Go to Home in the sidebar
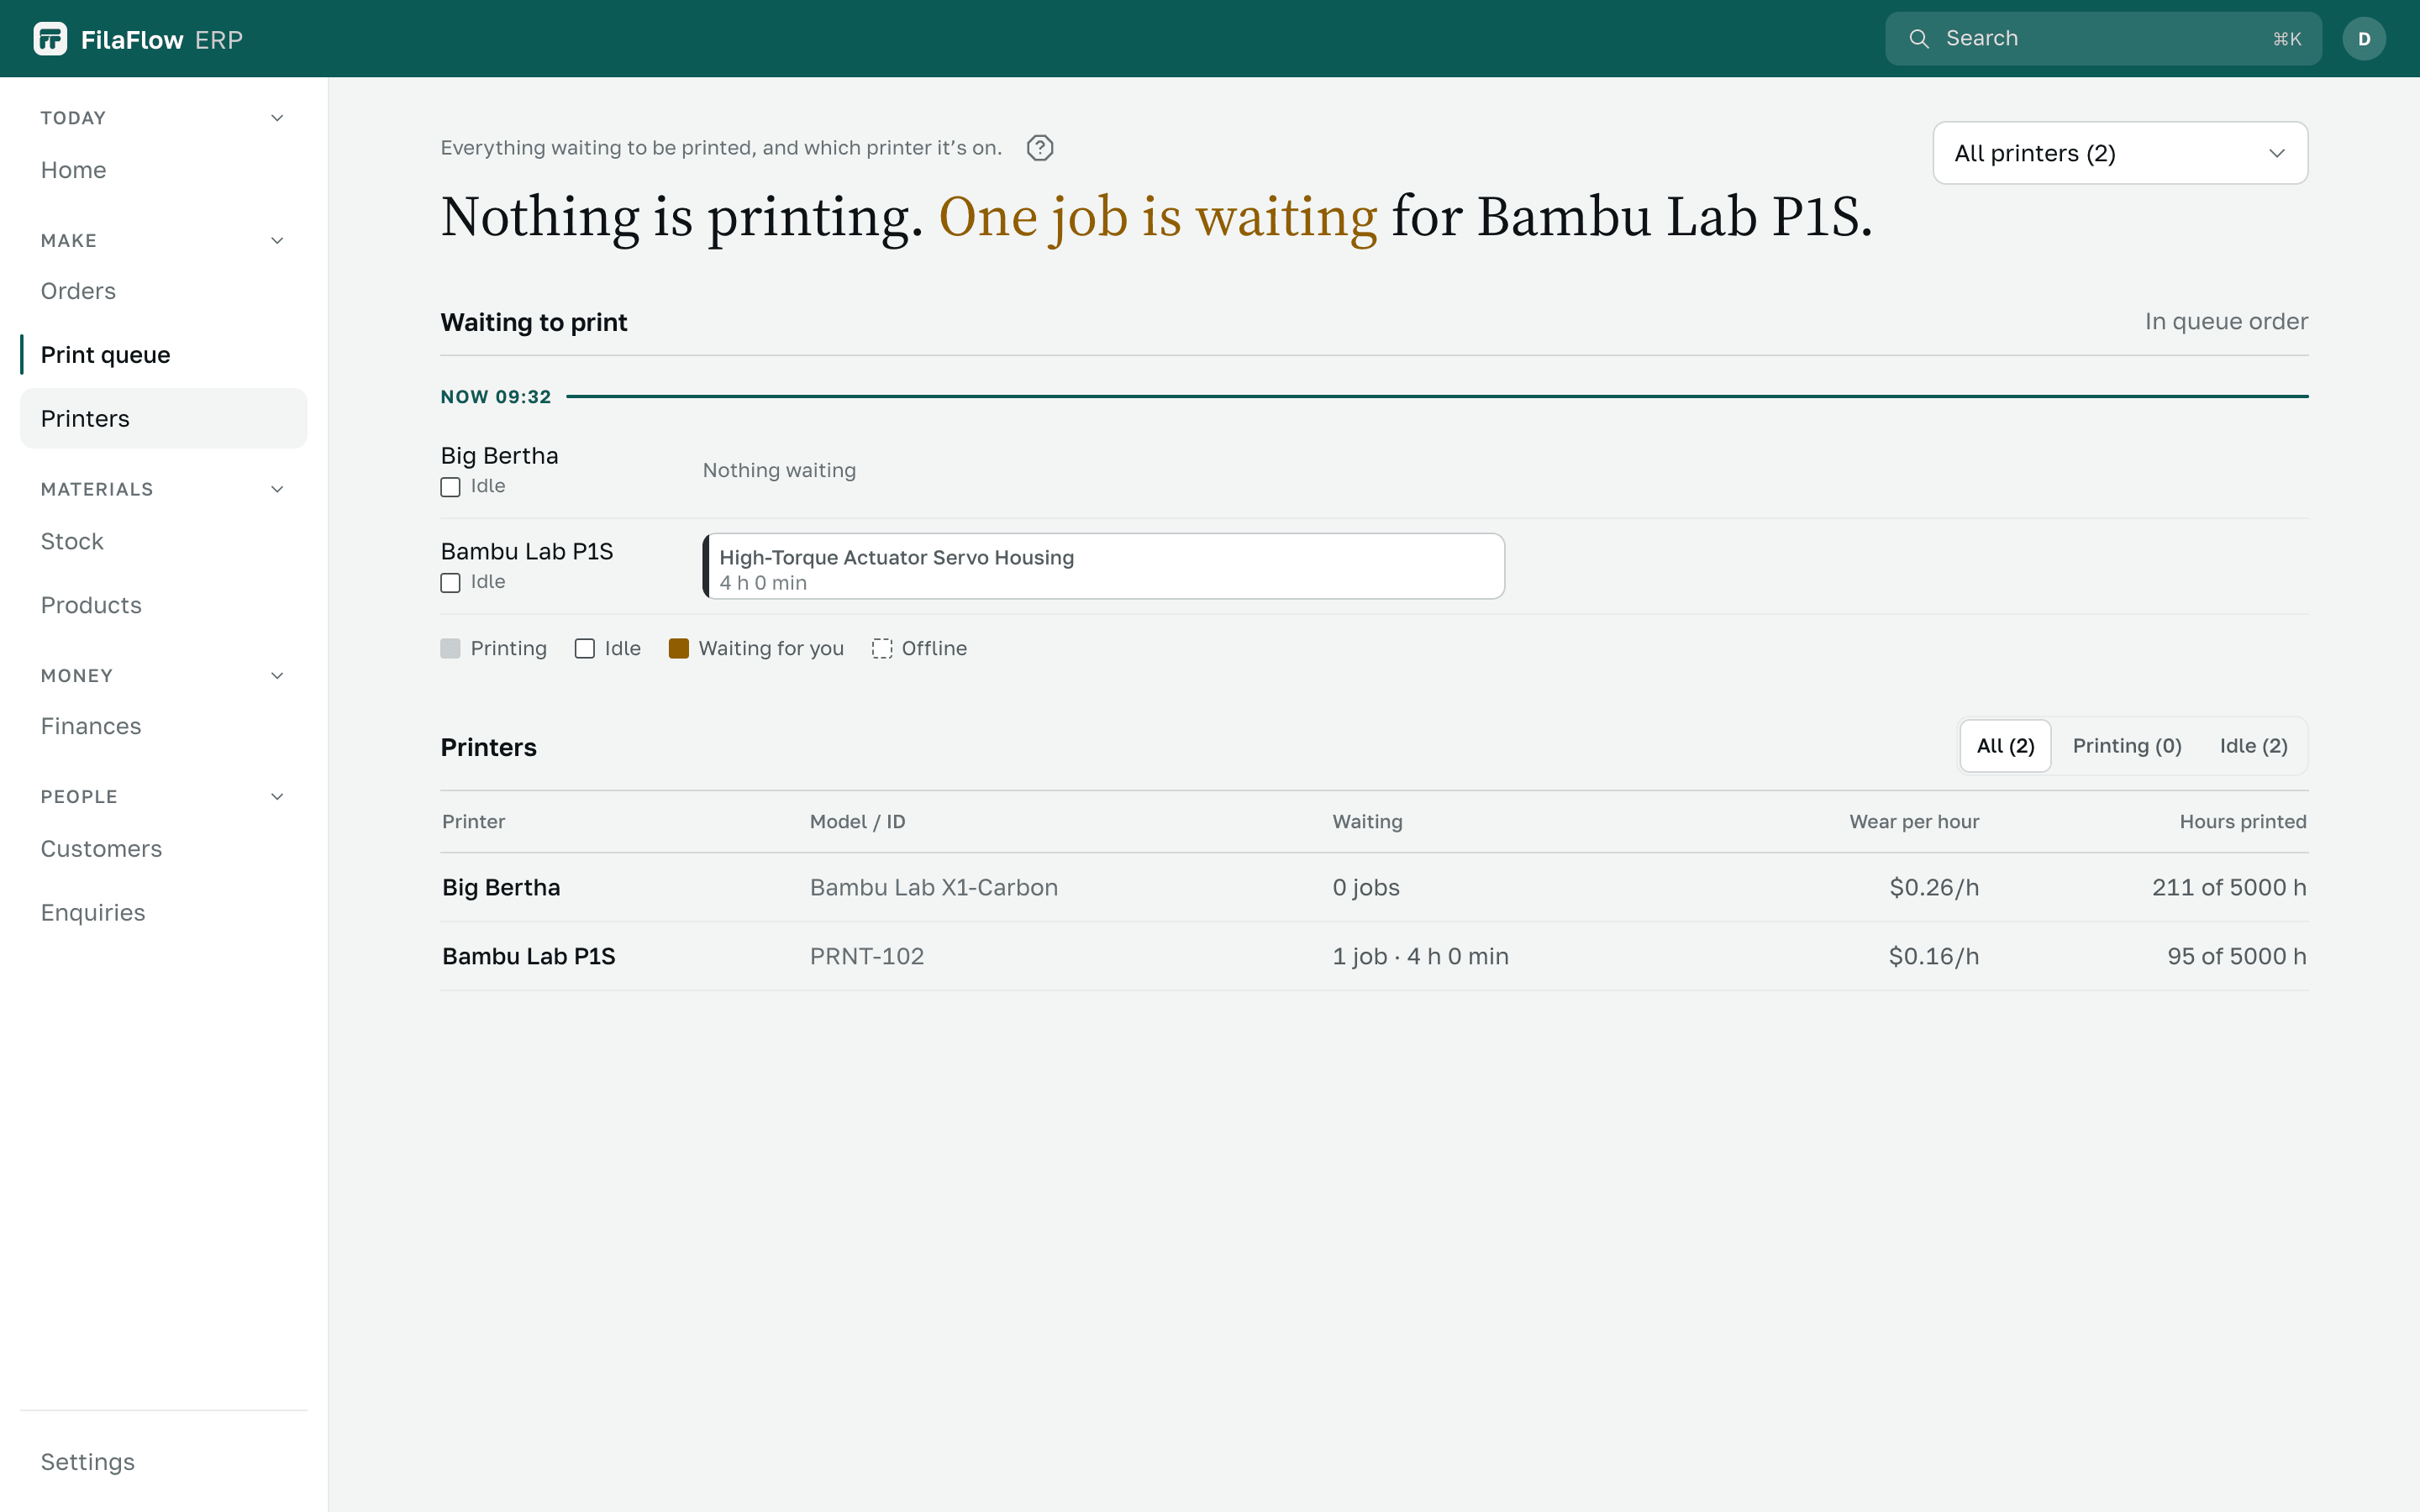 click(164, 170)
